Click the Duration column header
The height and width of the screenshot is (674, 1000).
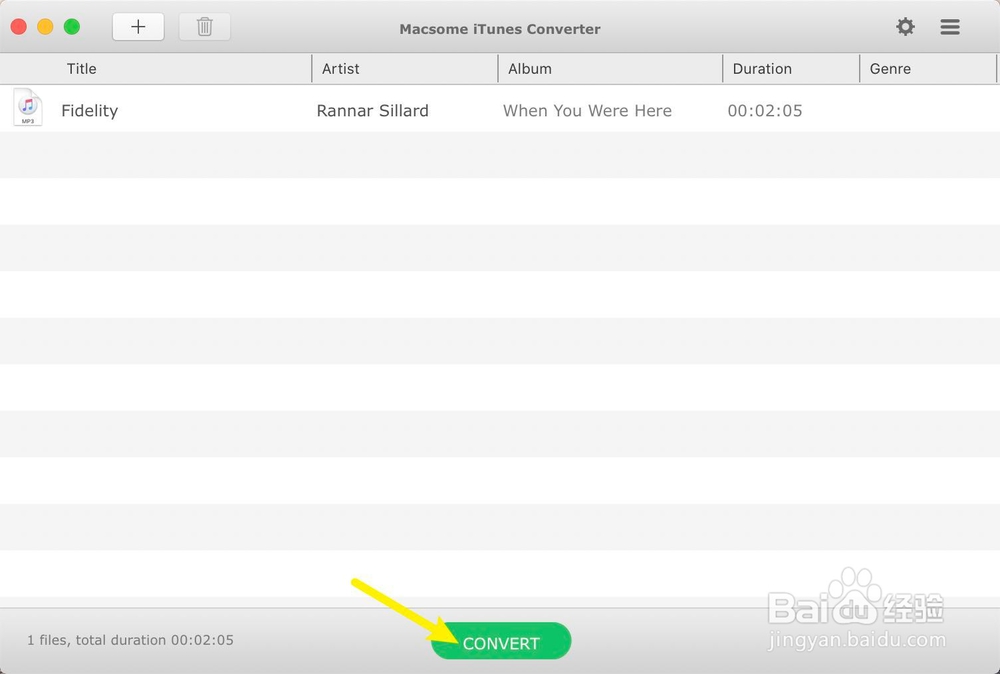tap(762, 68)
